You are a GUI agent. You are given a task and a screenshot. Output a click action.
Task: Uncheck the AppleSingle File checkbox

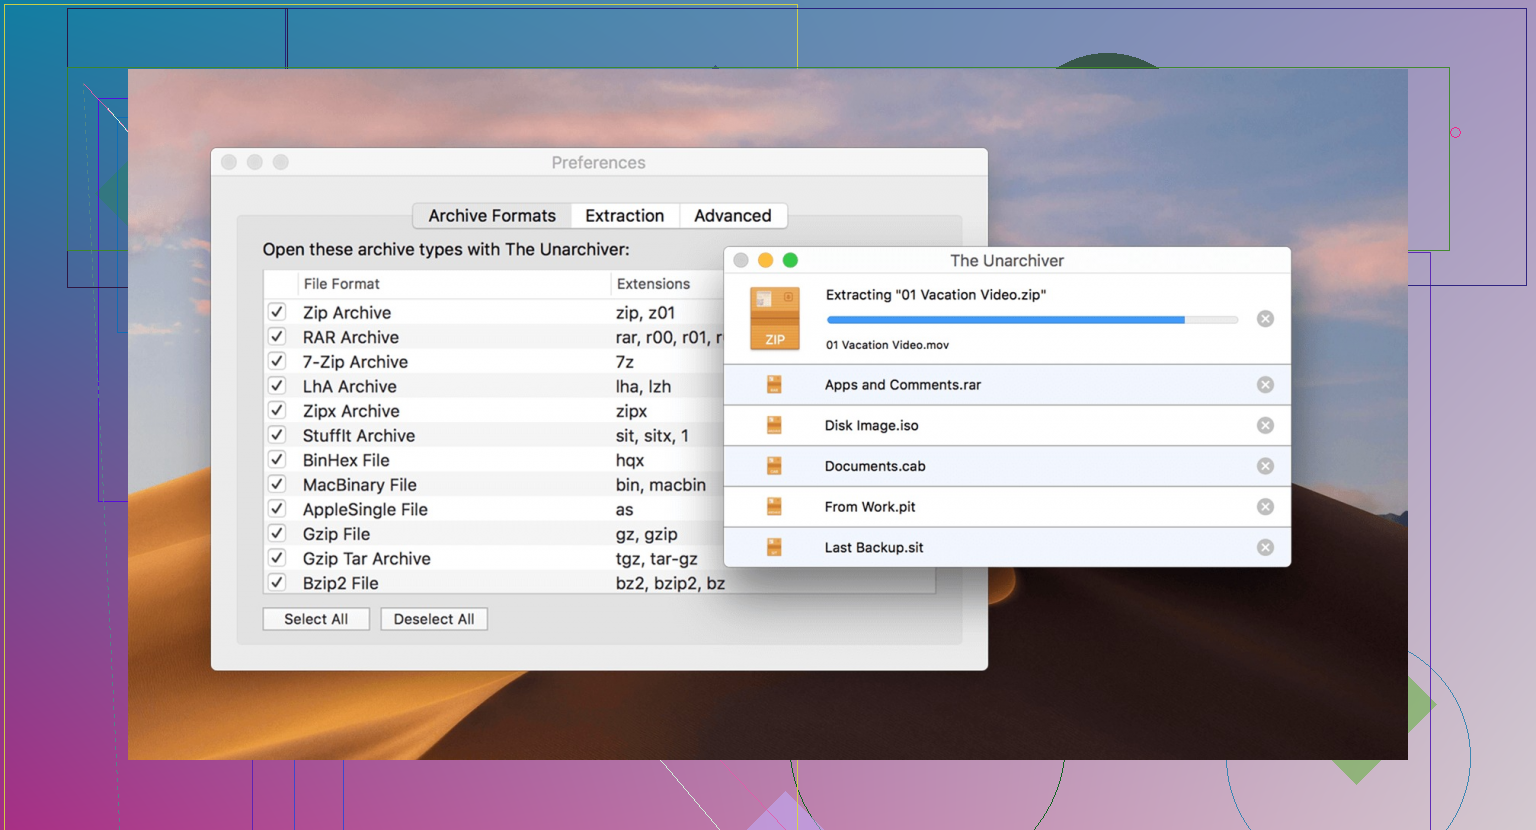[278, 509]
